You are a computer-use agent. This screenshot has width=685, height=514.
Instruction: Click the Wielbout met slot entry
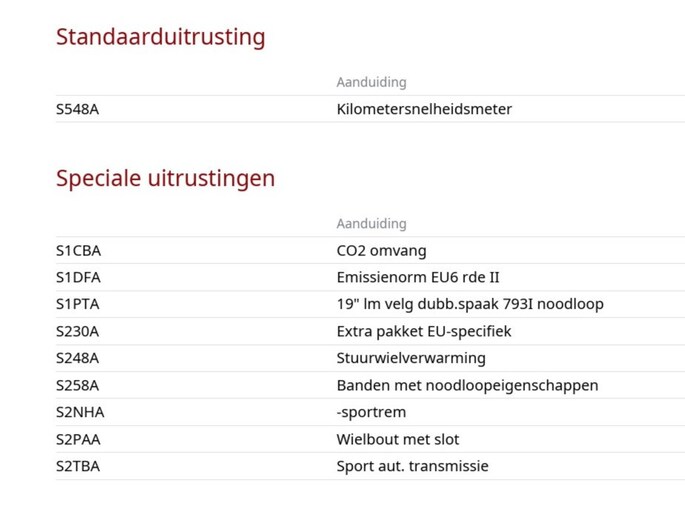(398, 439)
